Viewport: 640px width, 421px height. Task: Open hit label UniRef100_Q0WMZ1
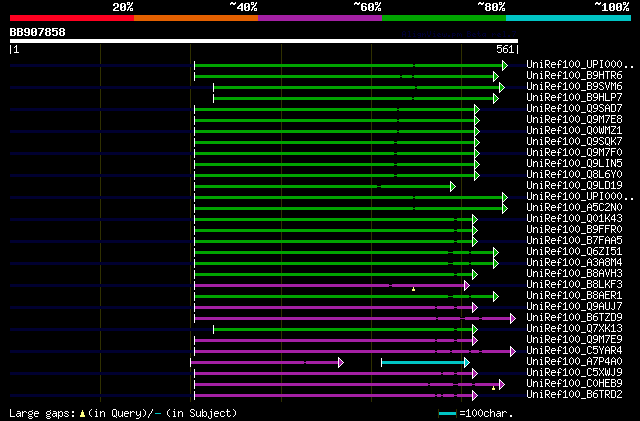[574, 131]
